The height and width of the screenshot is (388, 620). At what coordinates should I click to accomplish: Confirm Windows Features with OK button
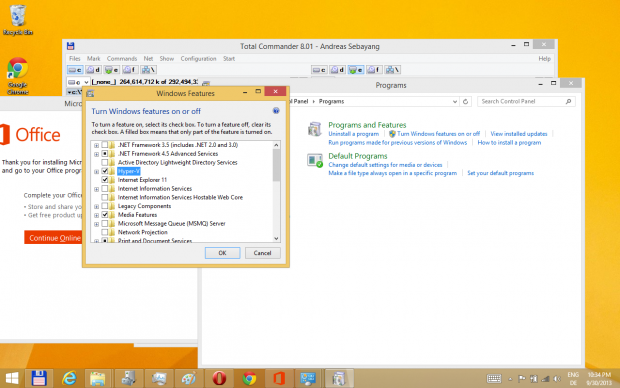pos(222,253)
